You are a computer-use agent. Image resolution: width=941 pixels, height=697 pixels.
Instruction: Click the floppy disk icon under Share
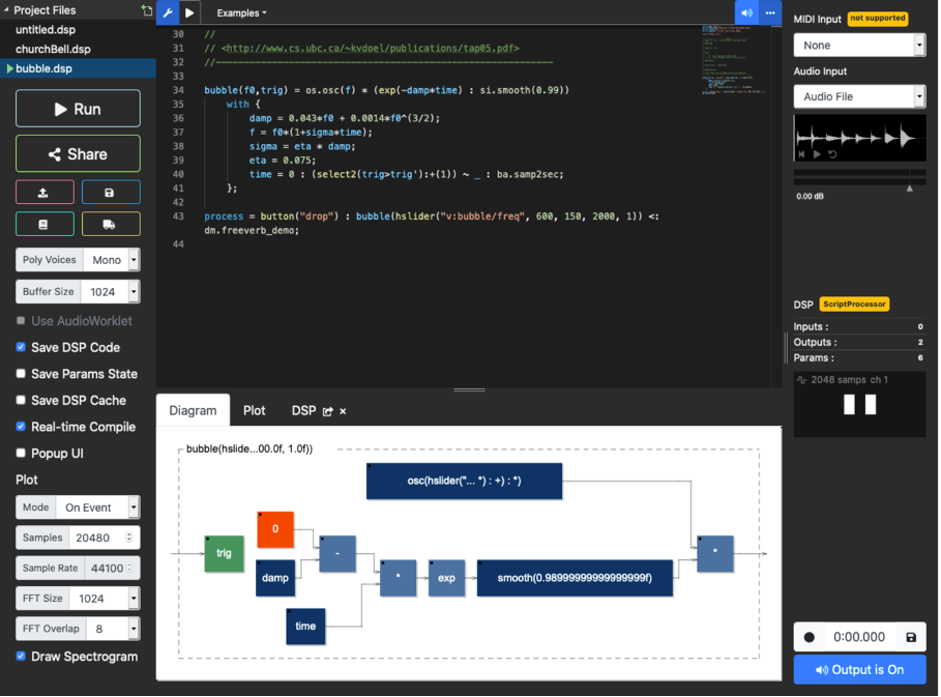click(110, 193)
